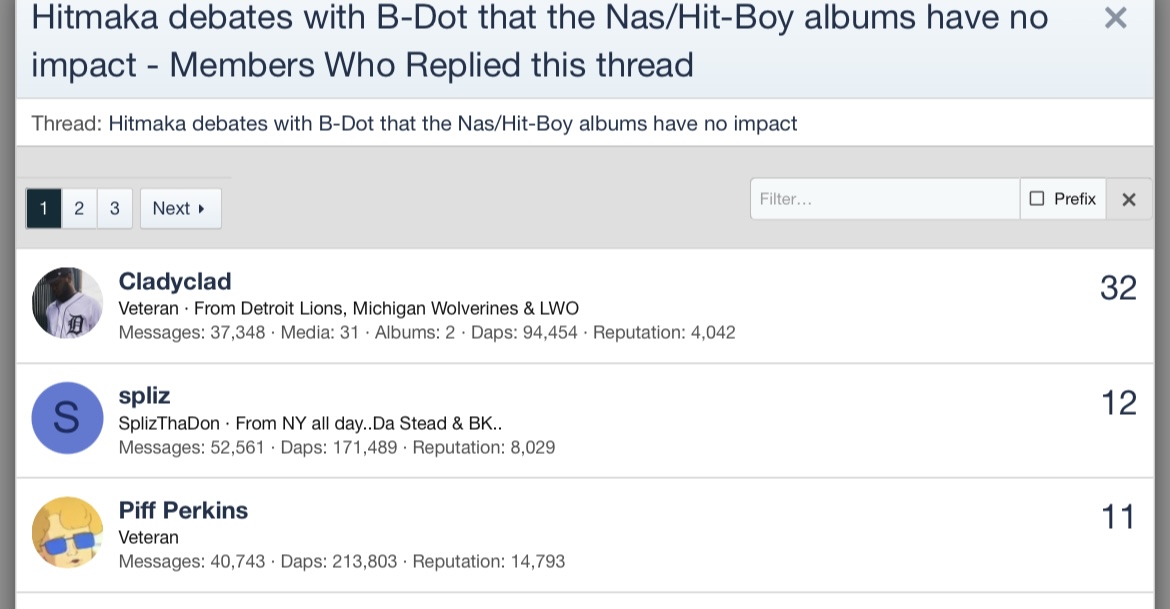Select page 1 in pagination
The width and height of the screenshot is (1170, 609).
pos(43,208)
